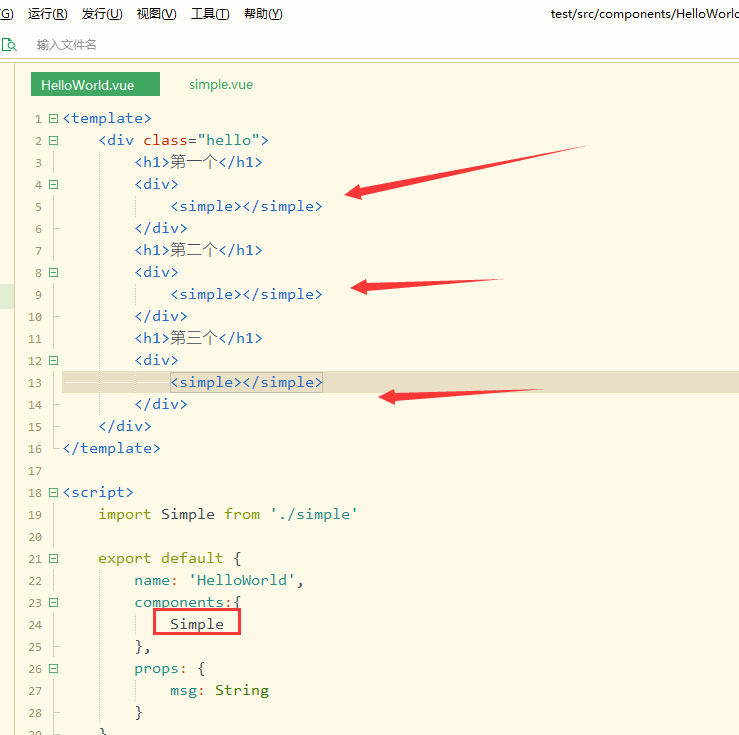Open the 运行(R) menu
Screen dimensions: 739x735
click(x=48, y=14)
